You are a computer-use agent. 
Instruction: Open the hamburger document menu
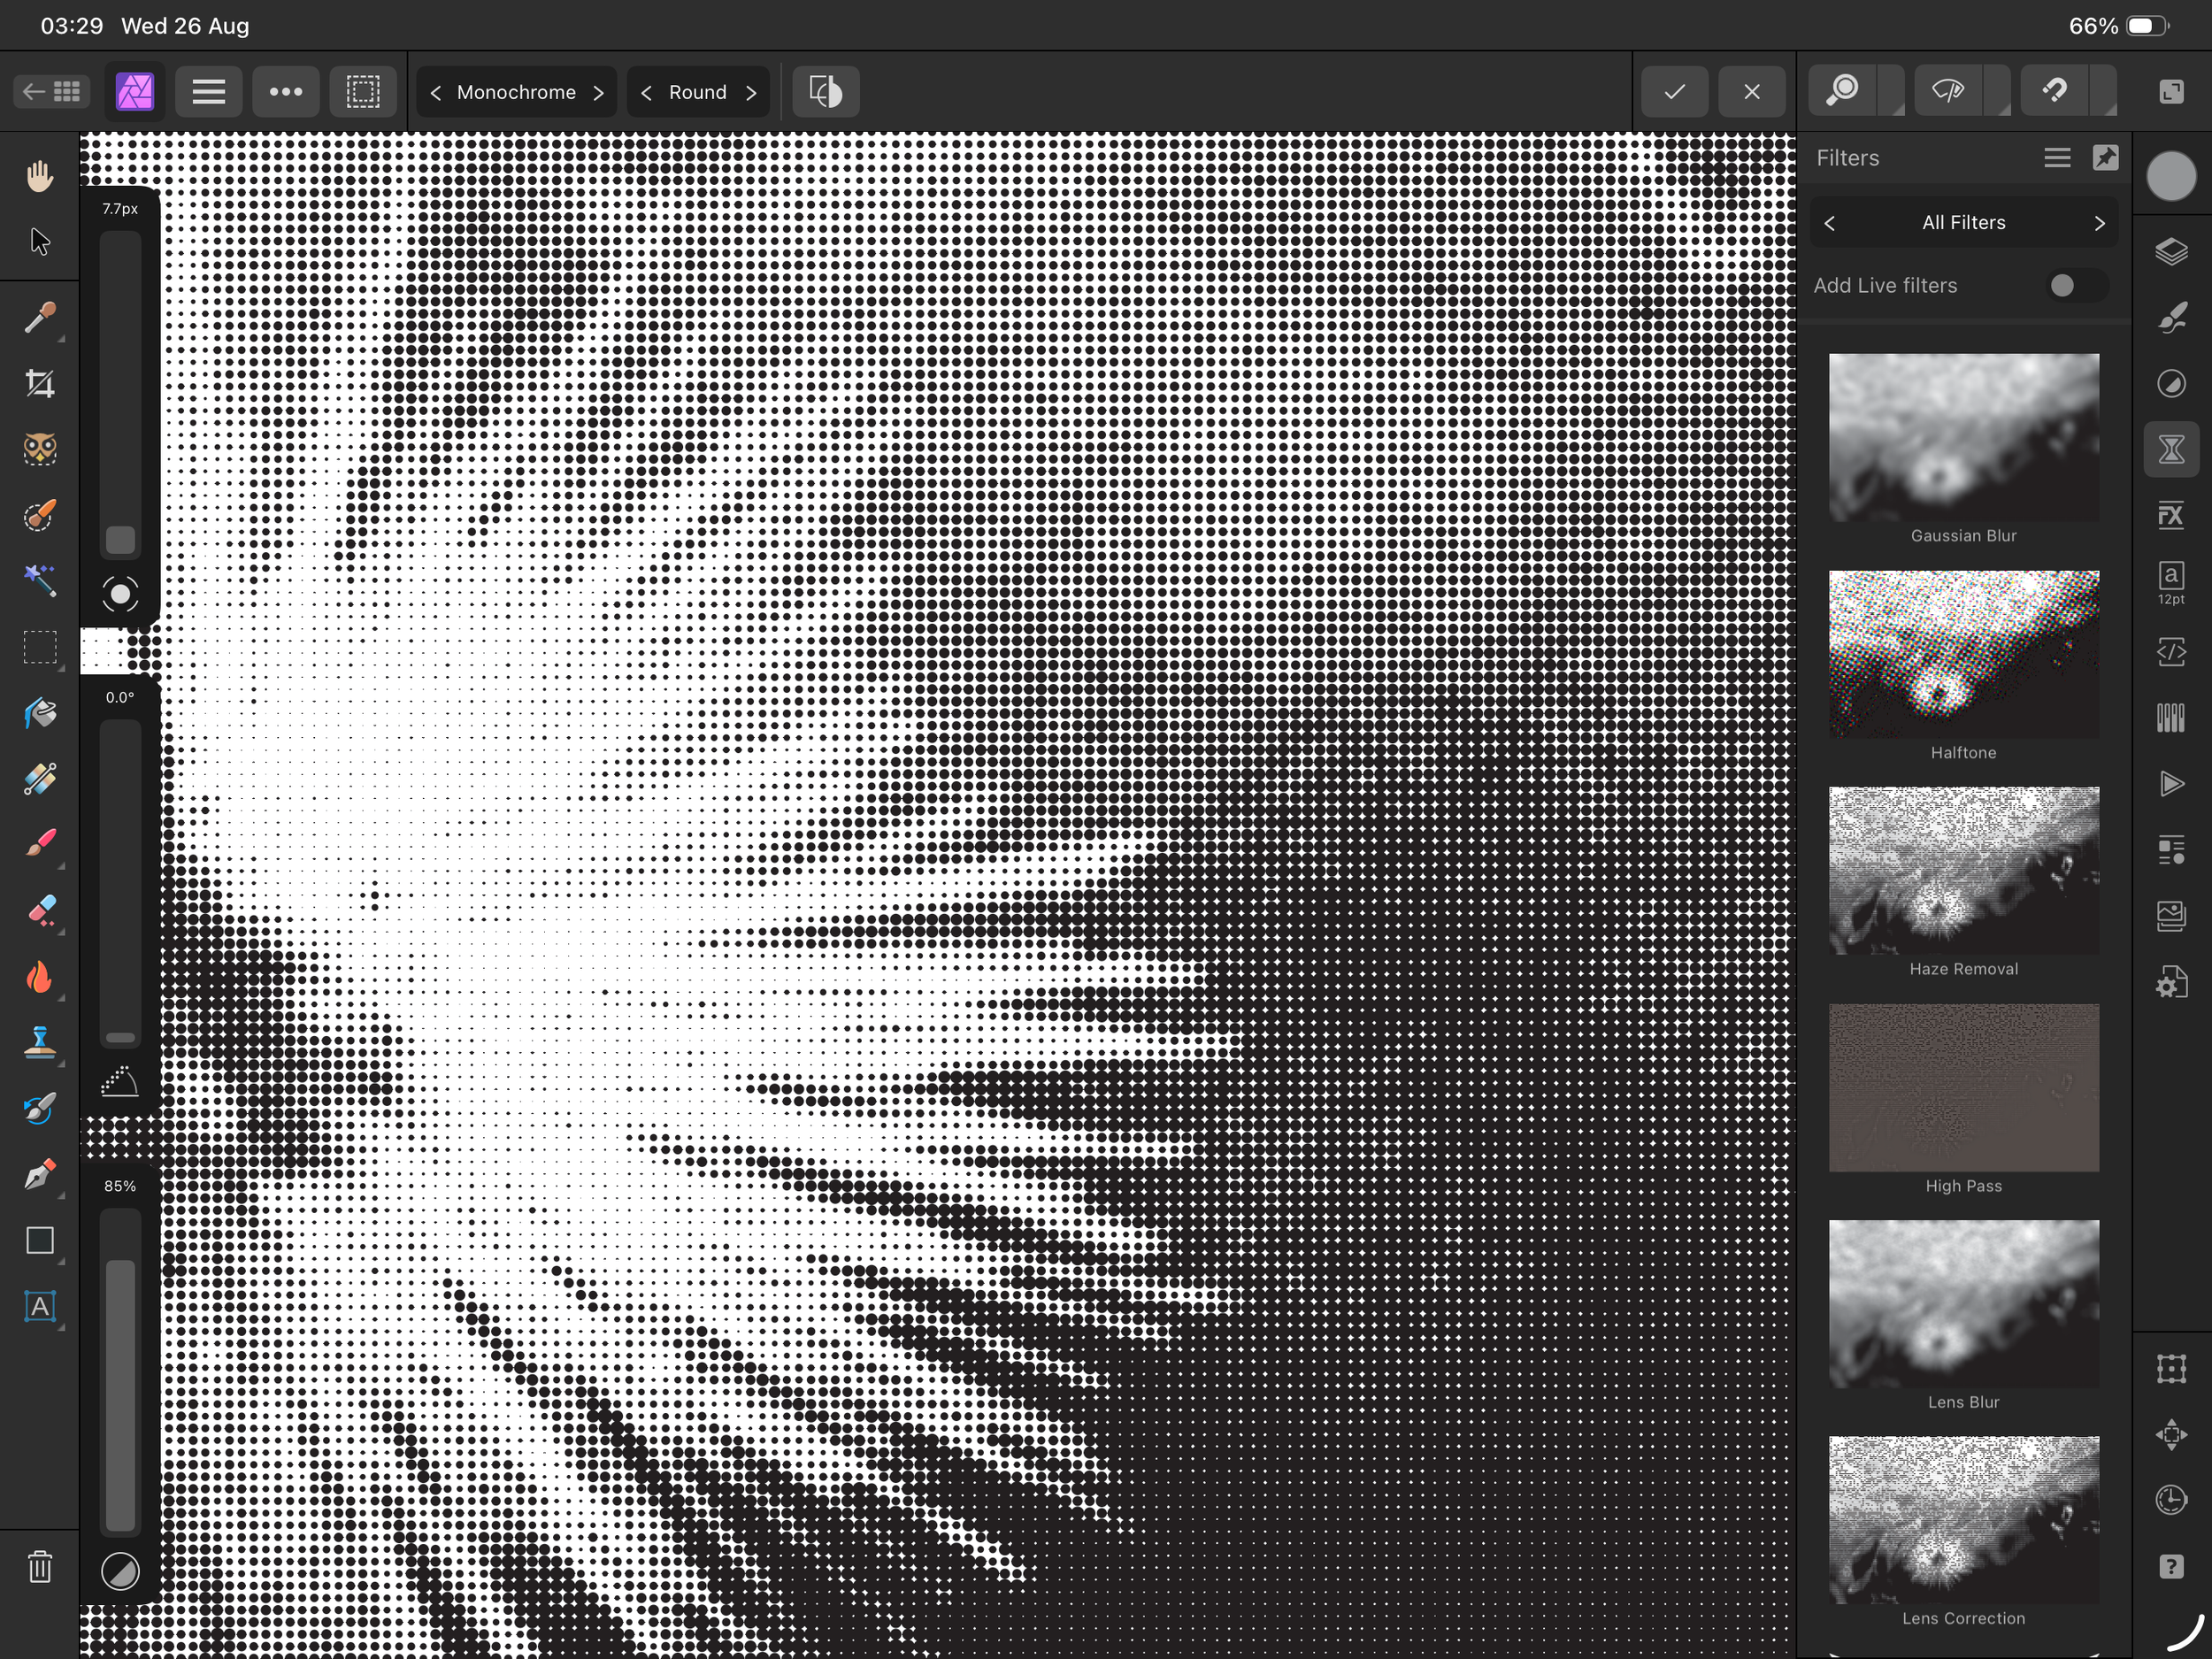208,92
